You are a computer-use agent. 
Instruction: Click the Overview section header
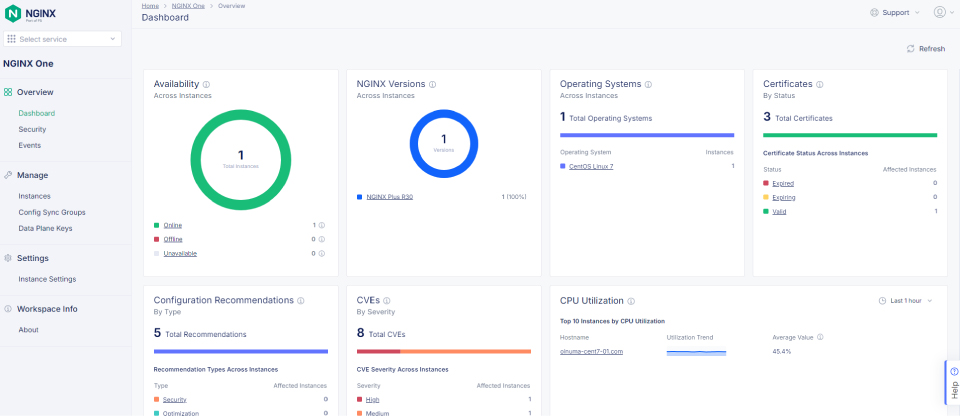click(35, 93)
